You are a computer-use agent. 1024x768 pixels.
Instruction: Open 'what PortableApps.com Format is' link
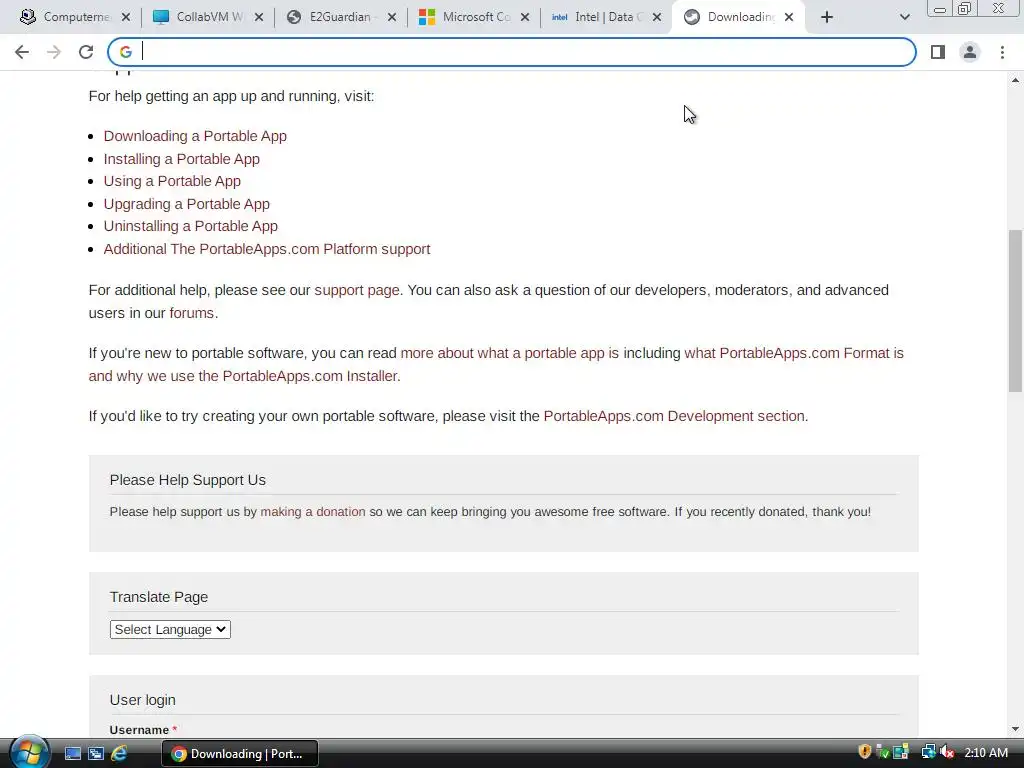pyautogui.click(x=793, y=353)
